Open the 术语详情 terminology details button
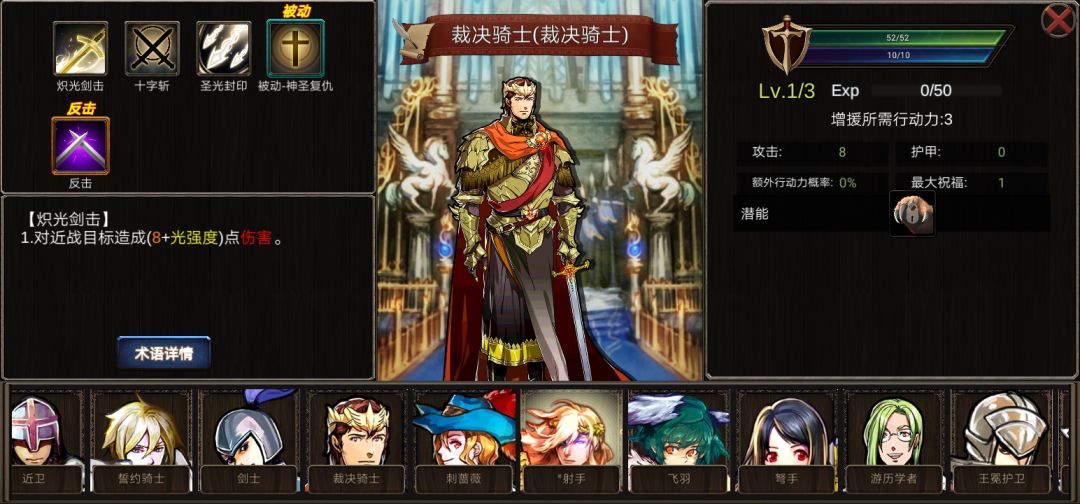Screen dimensions: 1080x504 pos(164,354)
